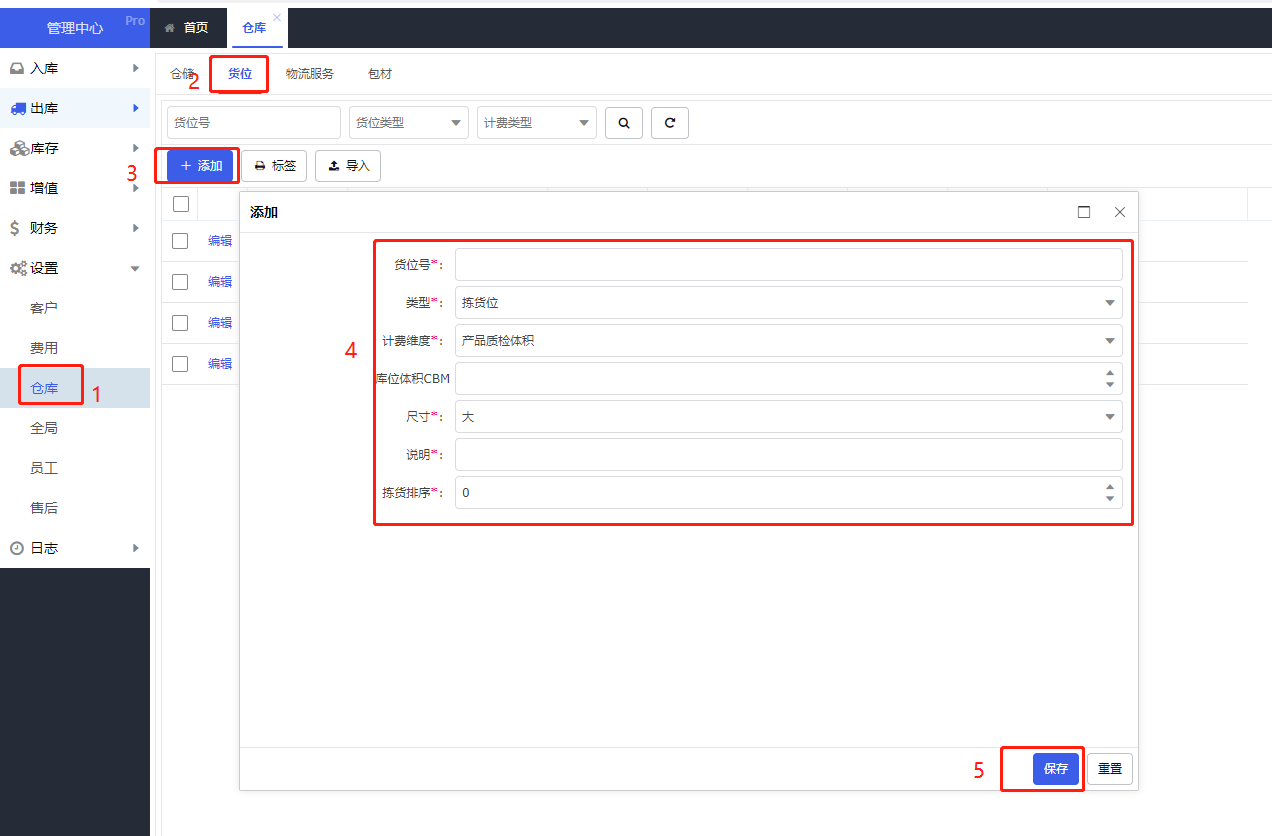Click the first row 编辑 link
This screenshot has height=836, width=1272.
click(220, 241)
